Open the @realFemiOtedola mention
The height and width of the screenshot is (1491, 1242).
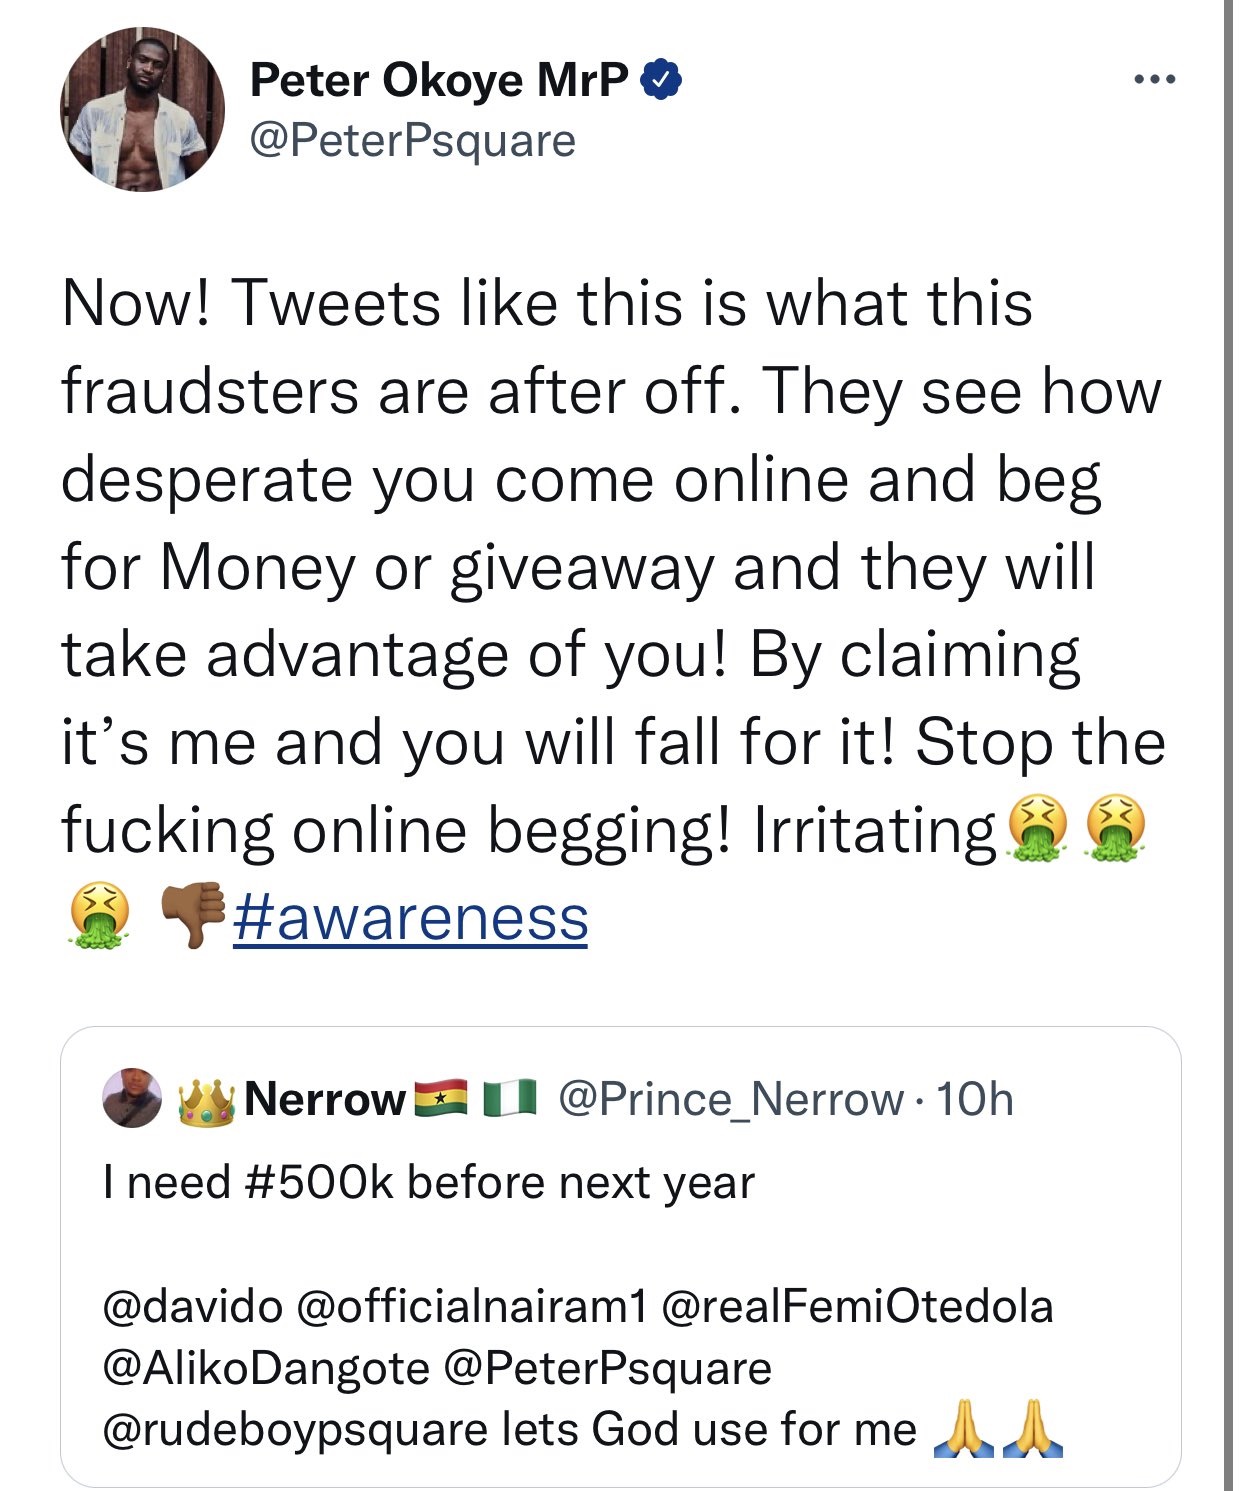coord(857,1307)
